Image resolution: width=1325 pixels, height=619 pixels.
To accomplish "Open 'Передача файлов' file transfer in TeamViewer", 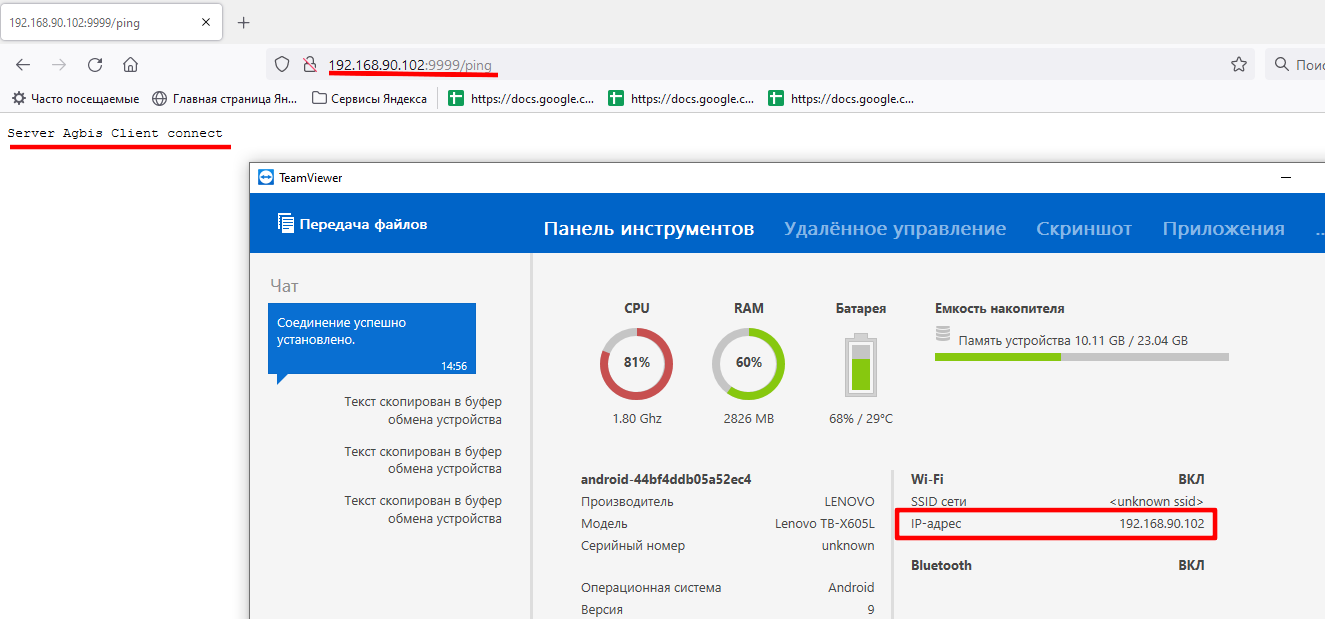I will 352,224.
